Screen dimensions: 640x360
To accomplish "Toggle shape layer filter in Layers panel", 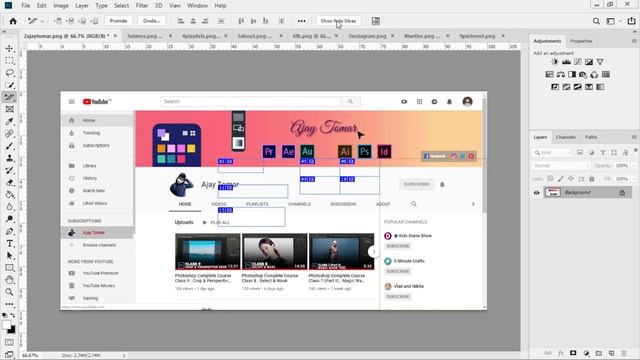I will [614, 153].
